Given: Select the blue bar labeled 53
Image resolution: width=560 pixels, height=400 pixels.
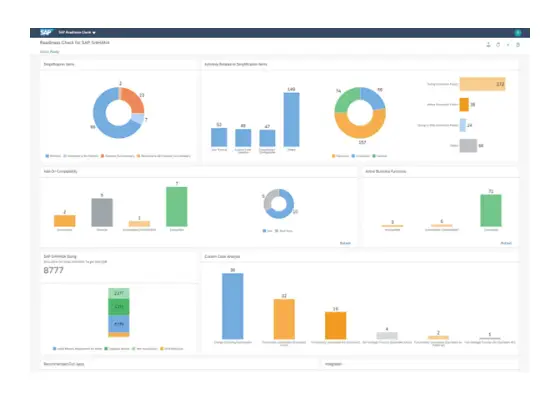Looking at the screenshot, I should click(219, 137).
